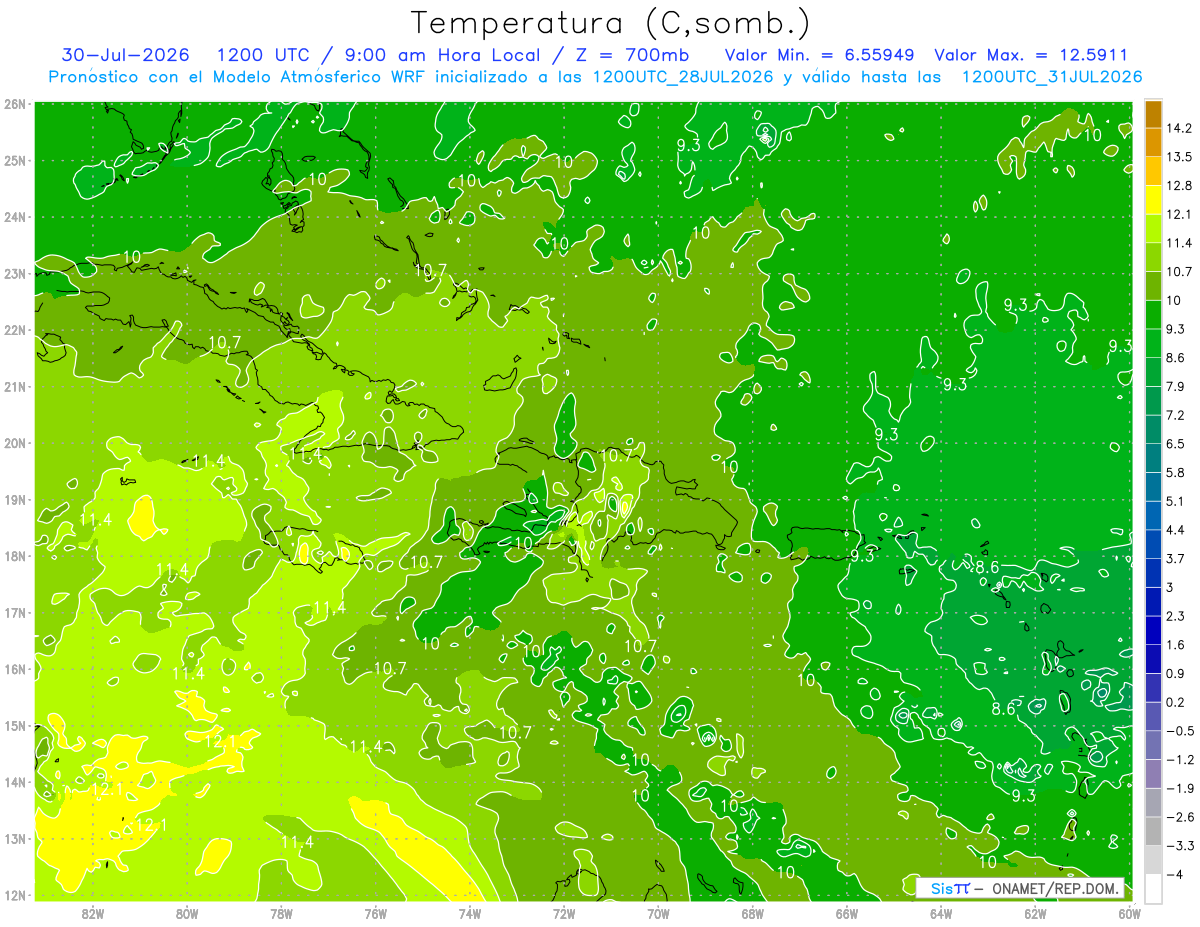Viewport: 1200px width, 927px height.
Task: Pick the orange-brown swatch above 14.2
Action: coord(1153,114)
